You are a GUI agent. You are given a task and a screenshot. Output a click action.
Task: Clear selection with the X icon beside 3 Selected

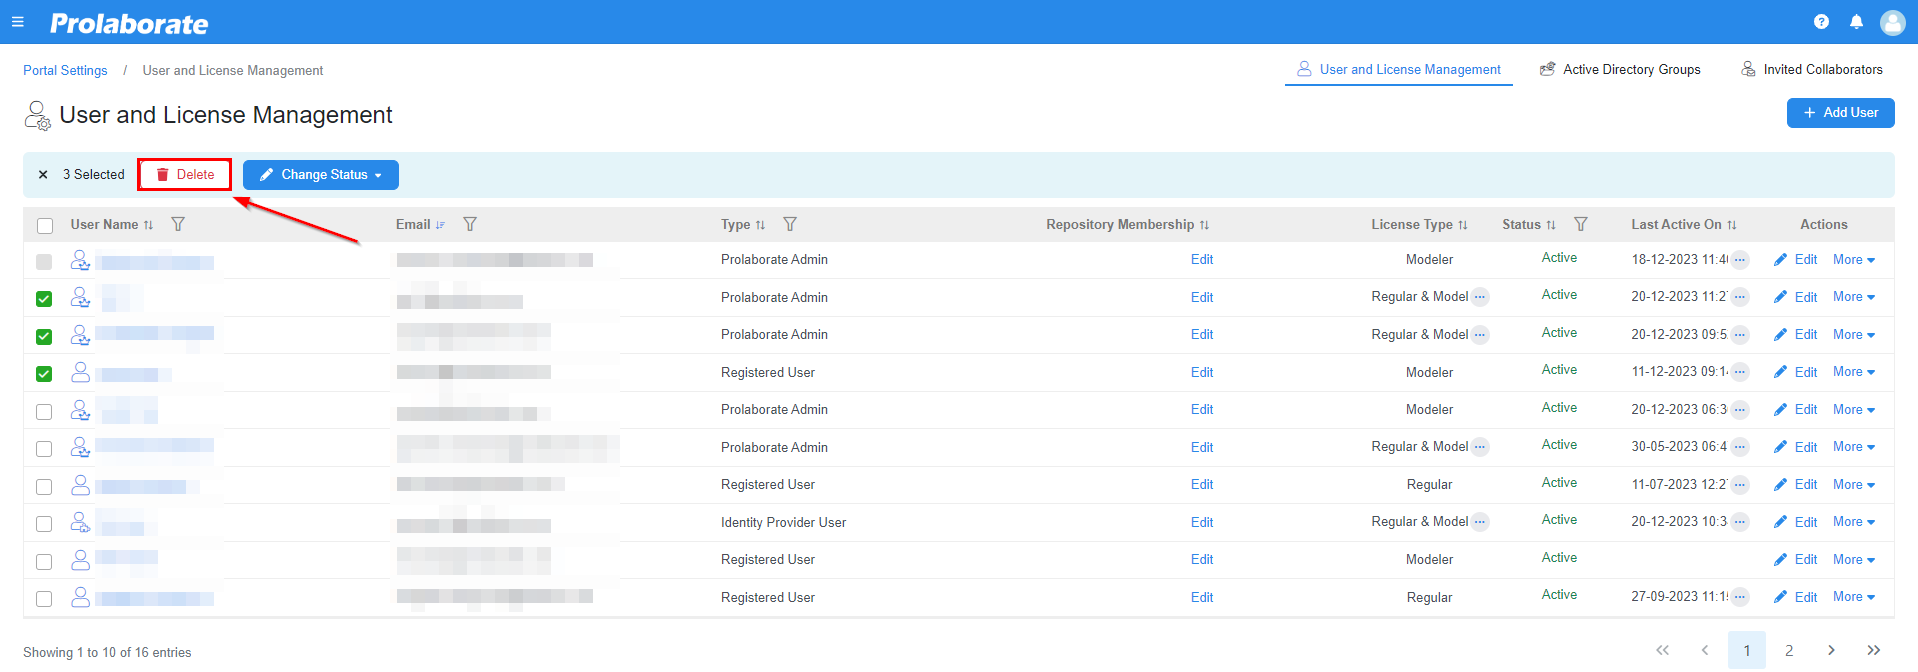click(x=43, y=174)
